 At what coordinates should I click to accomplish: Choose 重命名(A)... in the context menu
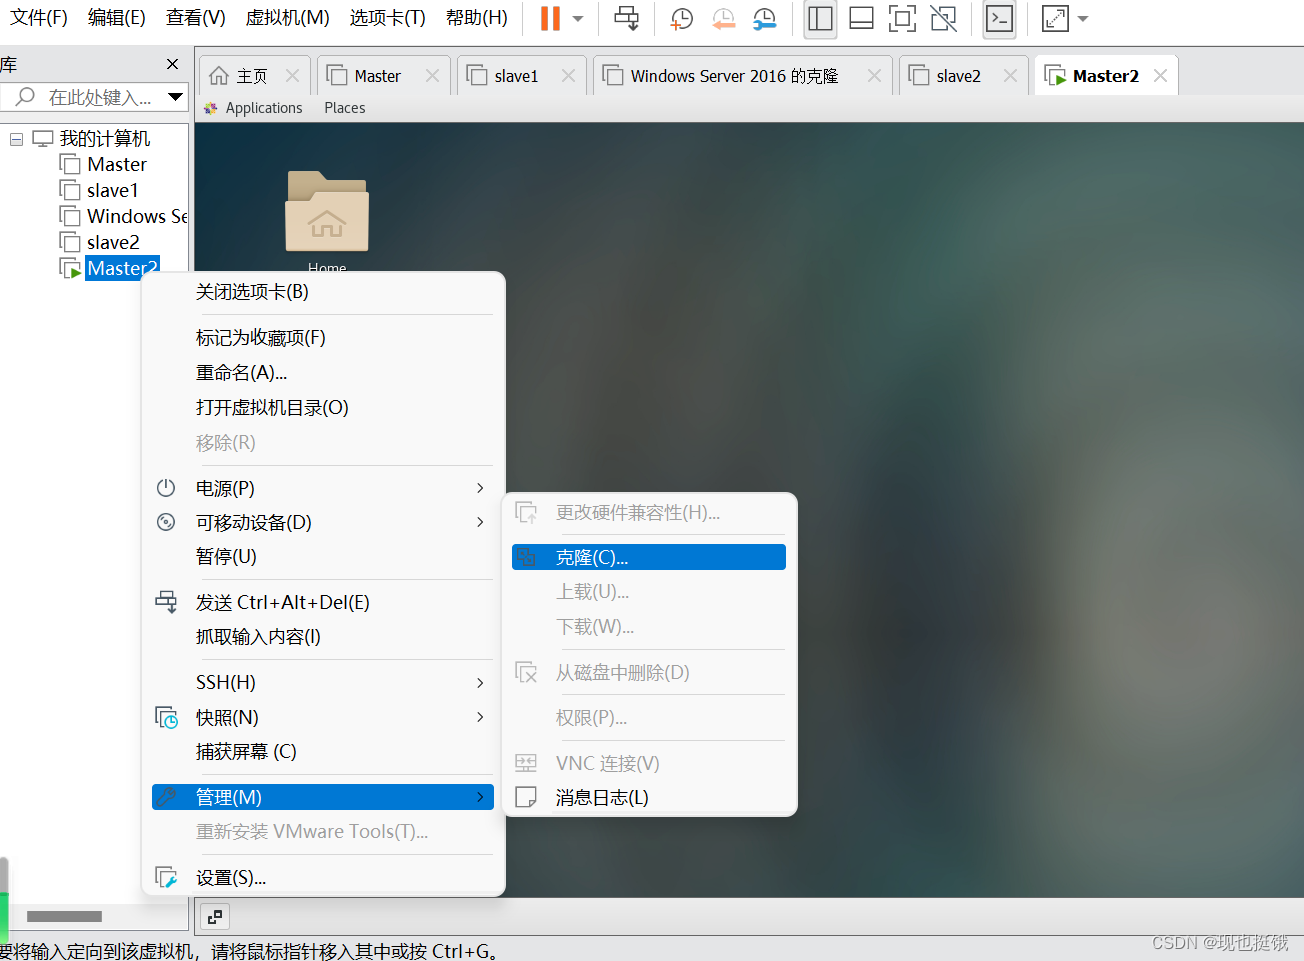[x=323, y=373]
